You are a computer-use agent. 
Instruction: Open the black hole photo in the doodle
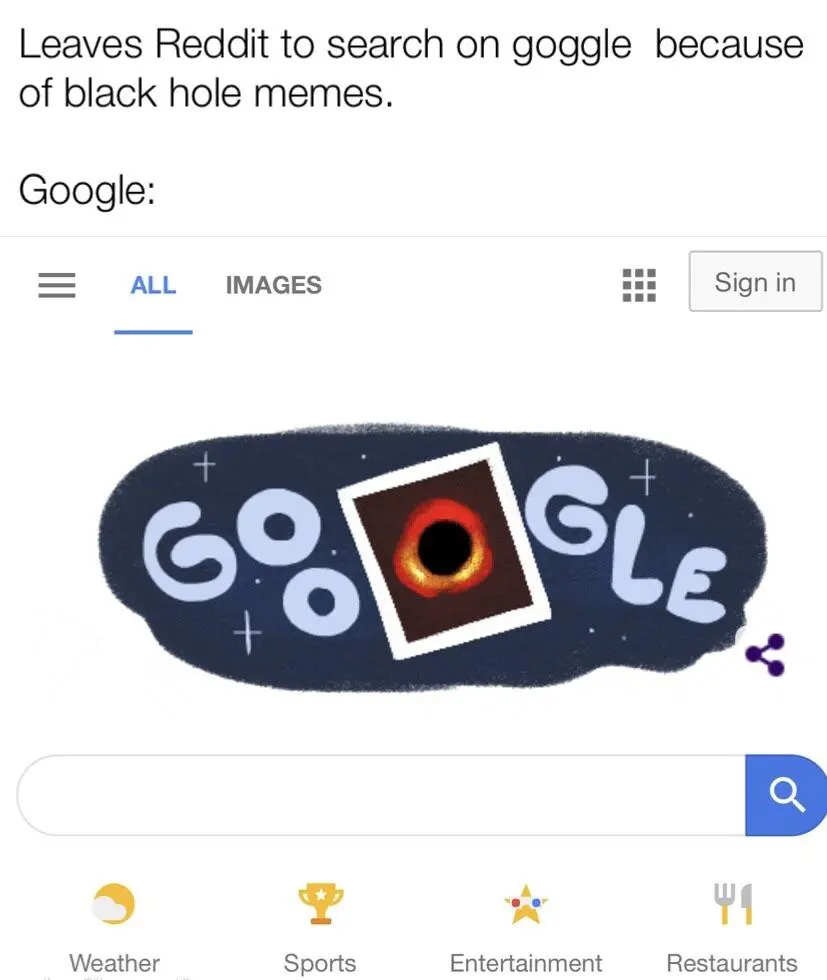pos(444,551)
